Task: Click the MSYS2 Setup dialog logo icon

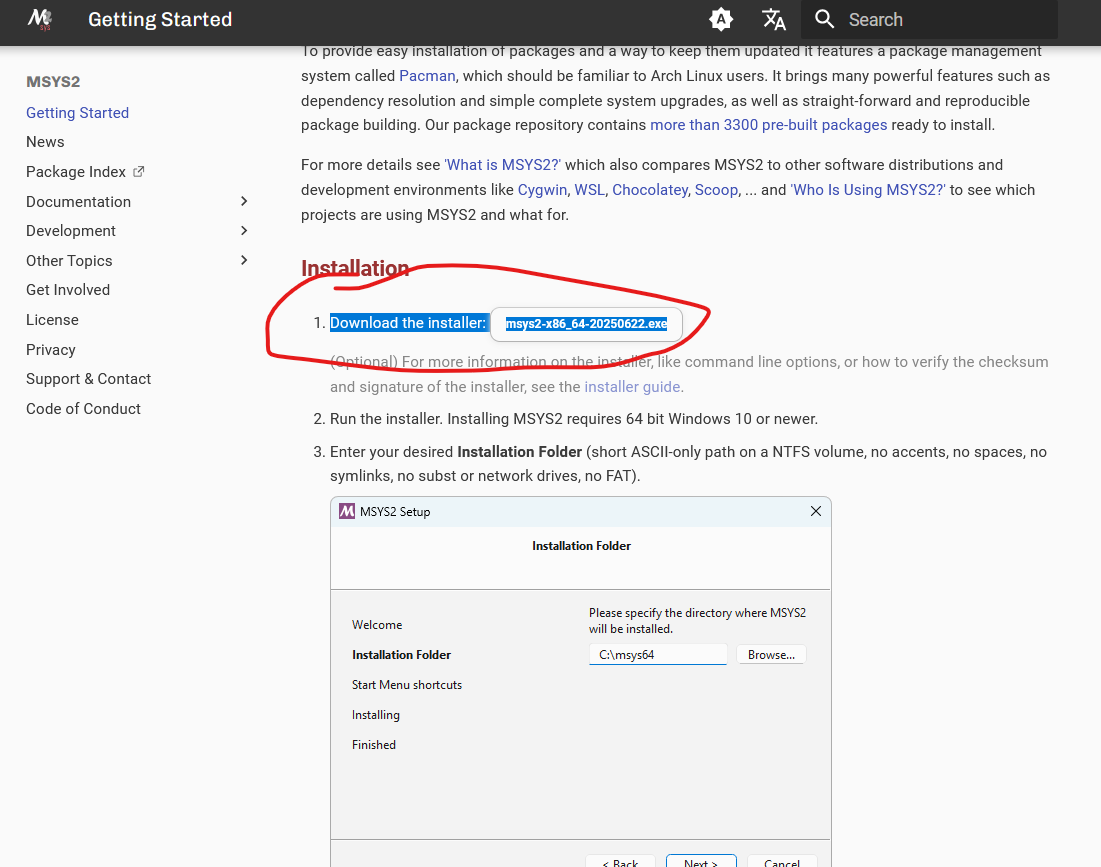Action: click(x=347, y=511)
